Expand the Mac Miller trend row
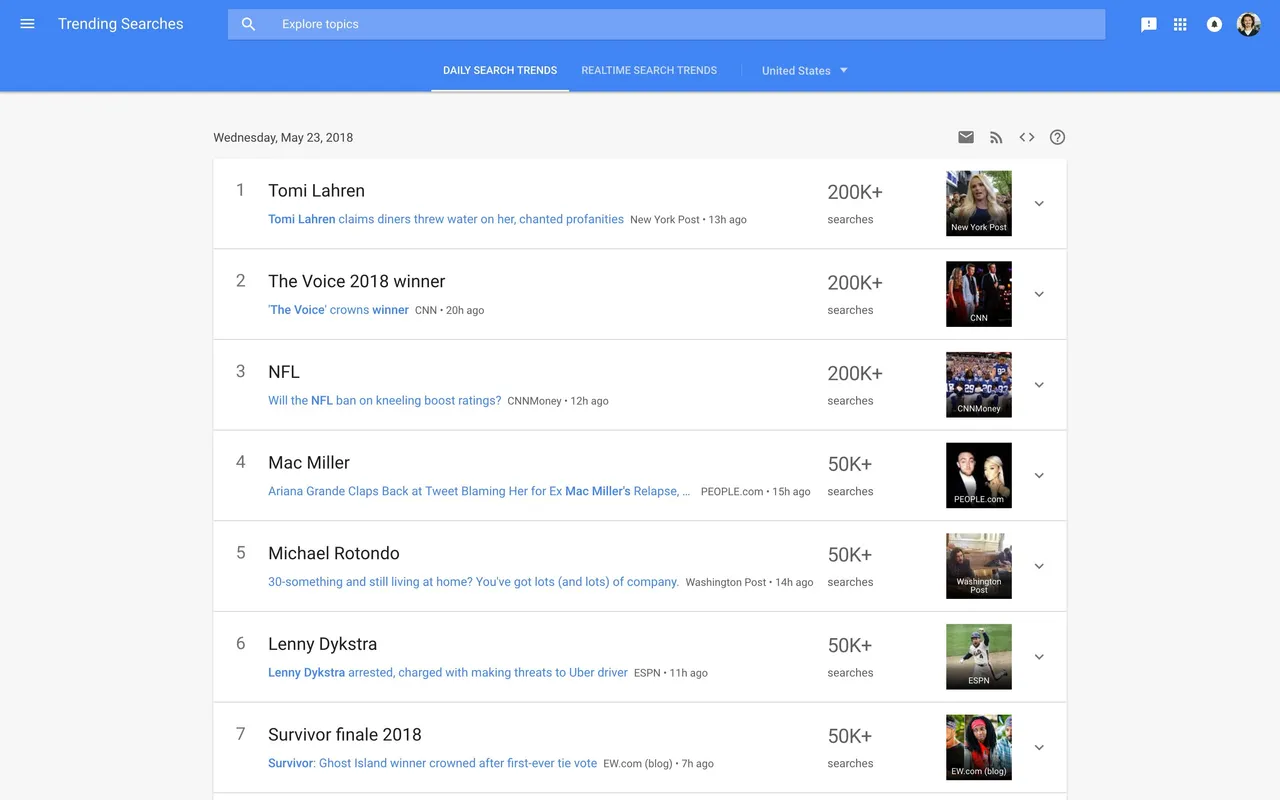Screen dimensions: 1280x800 1039,476
